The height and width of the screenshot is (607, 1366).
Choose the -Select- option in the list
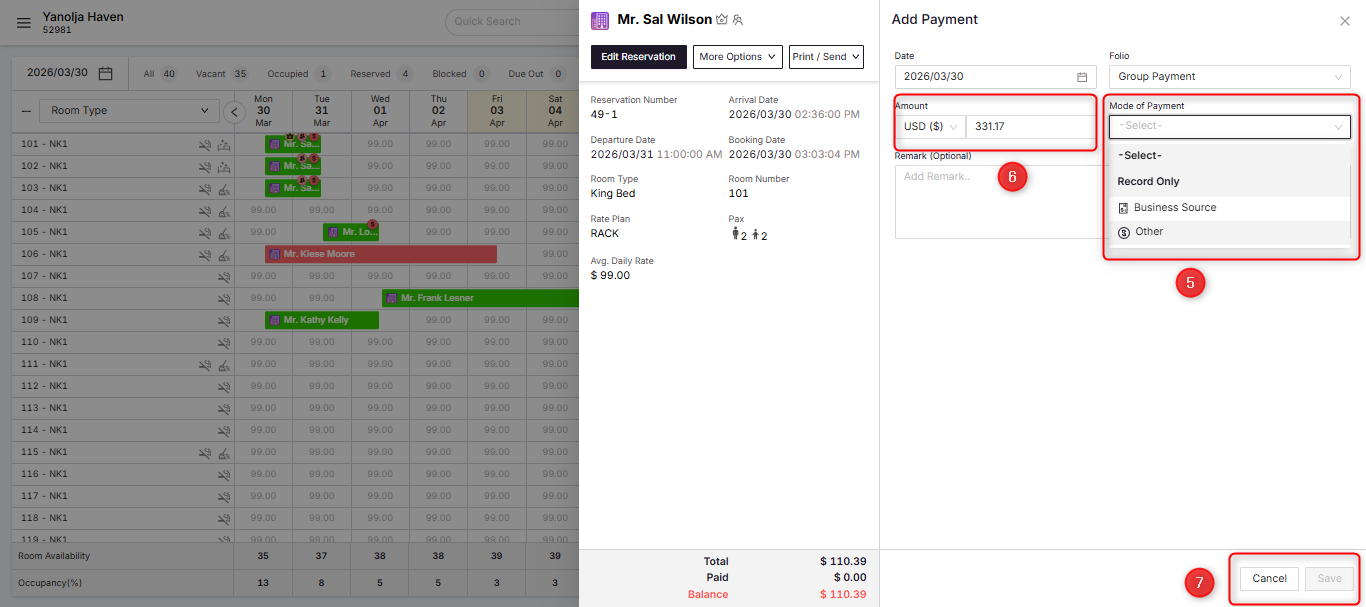pyautogui.click(x=1229, y=156)
